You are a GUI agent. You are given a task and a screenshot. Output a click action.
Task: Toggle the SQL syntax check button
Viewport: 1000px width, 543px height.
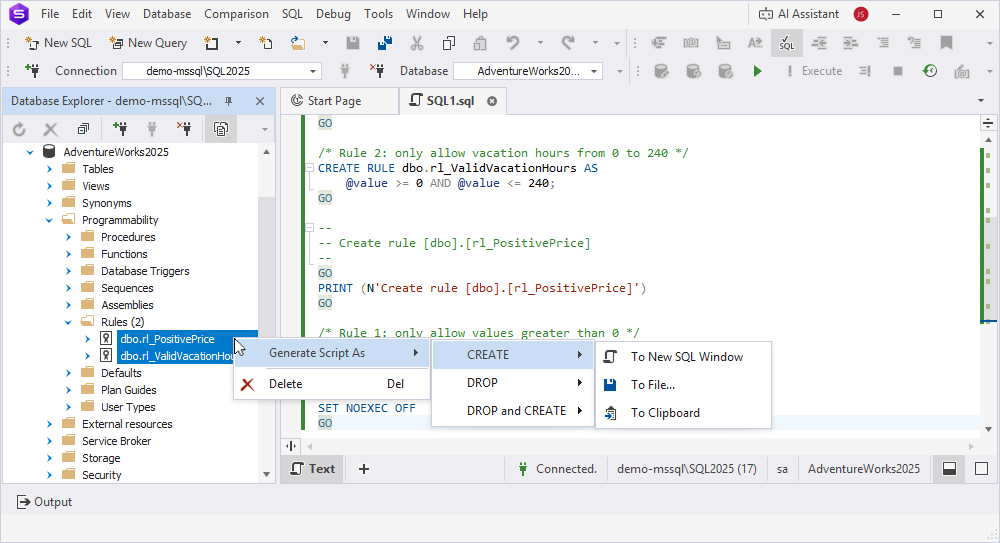786,43
